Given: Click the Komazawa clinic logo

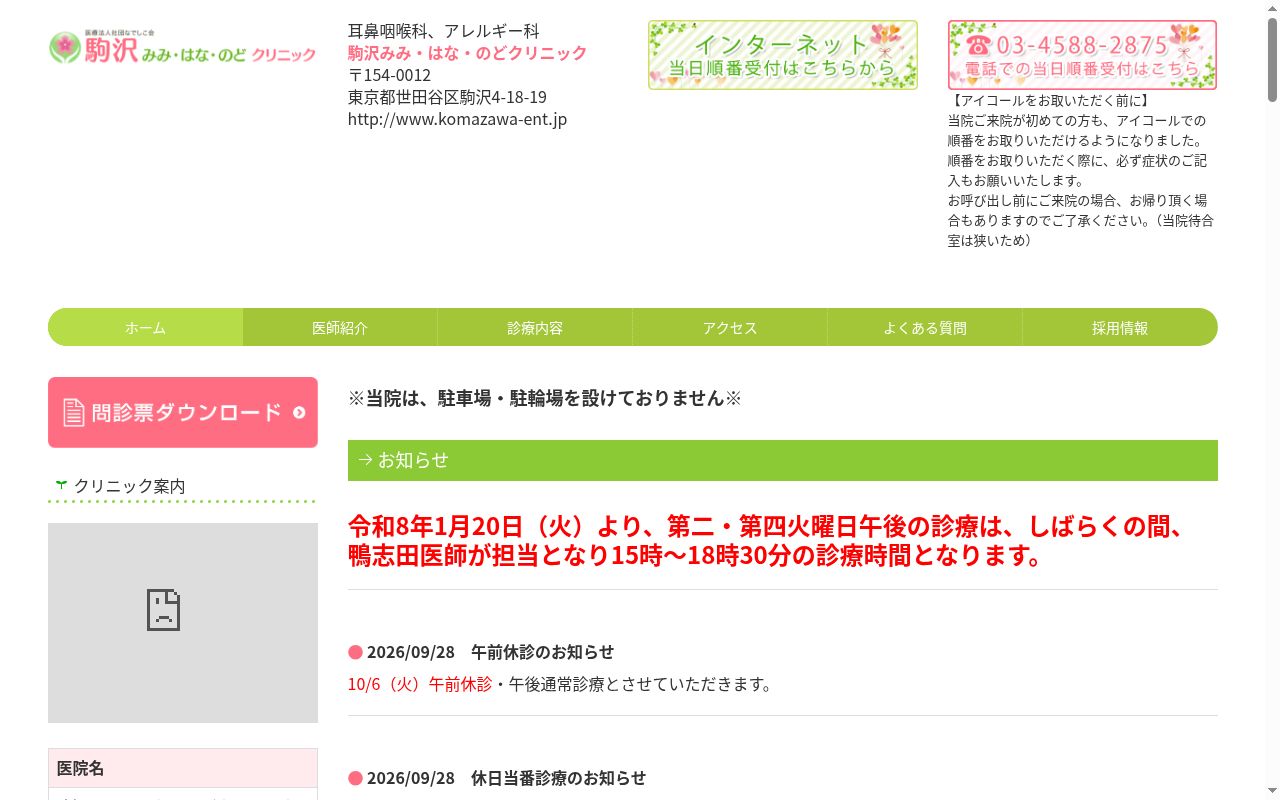Looking at the screenshot, I should coord(182,46).
